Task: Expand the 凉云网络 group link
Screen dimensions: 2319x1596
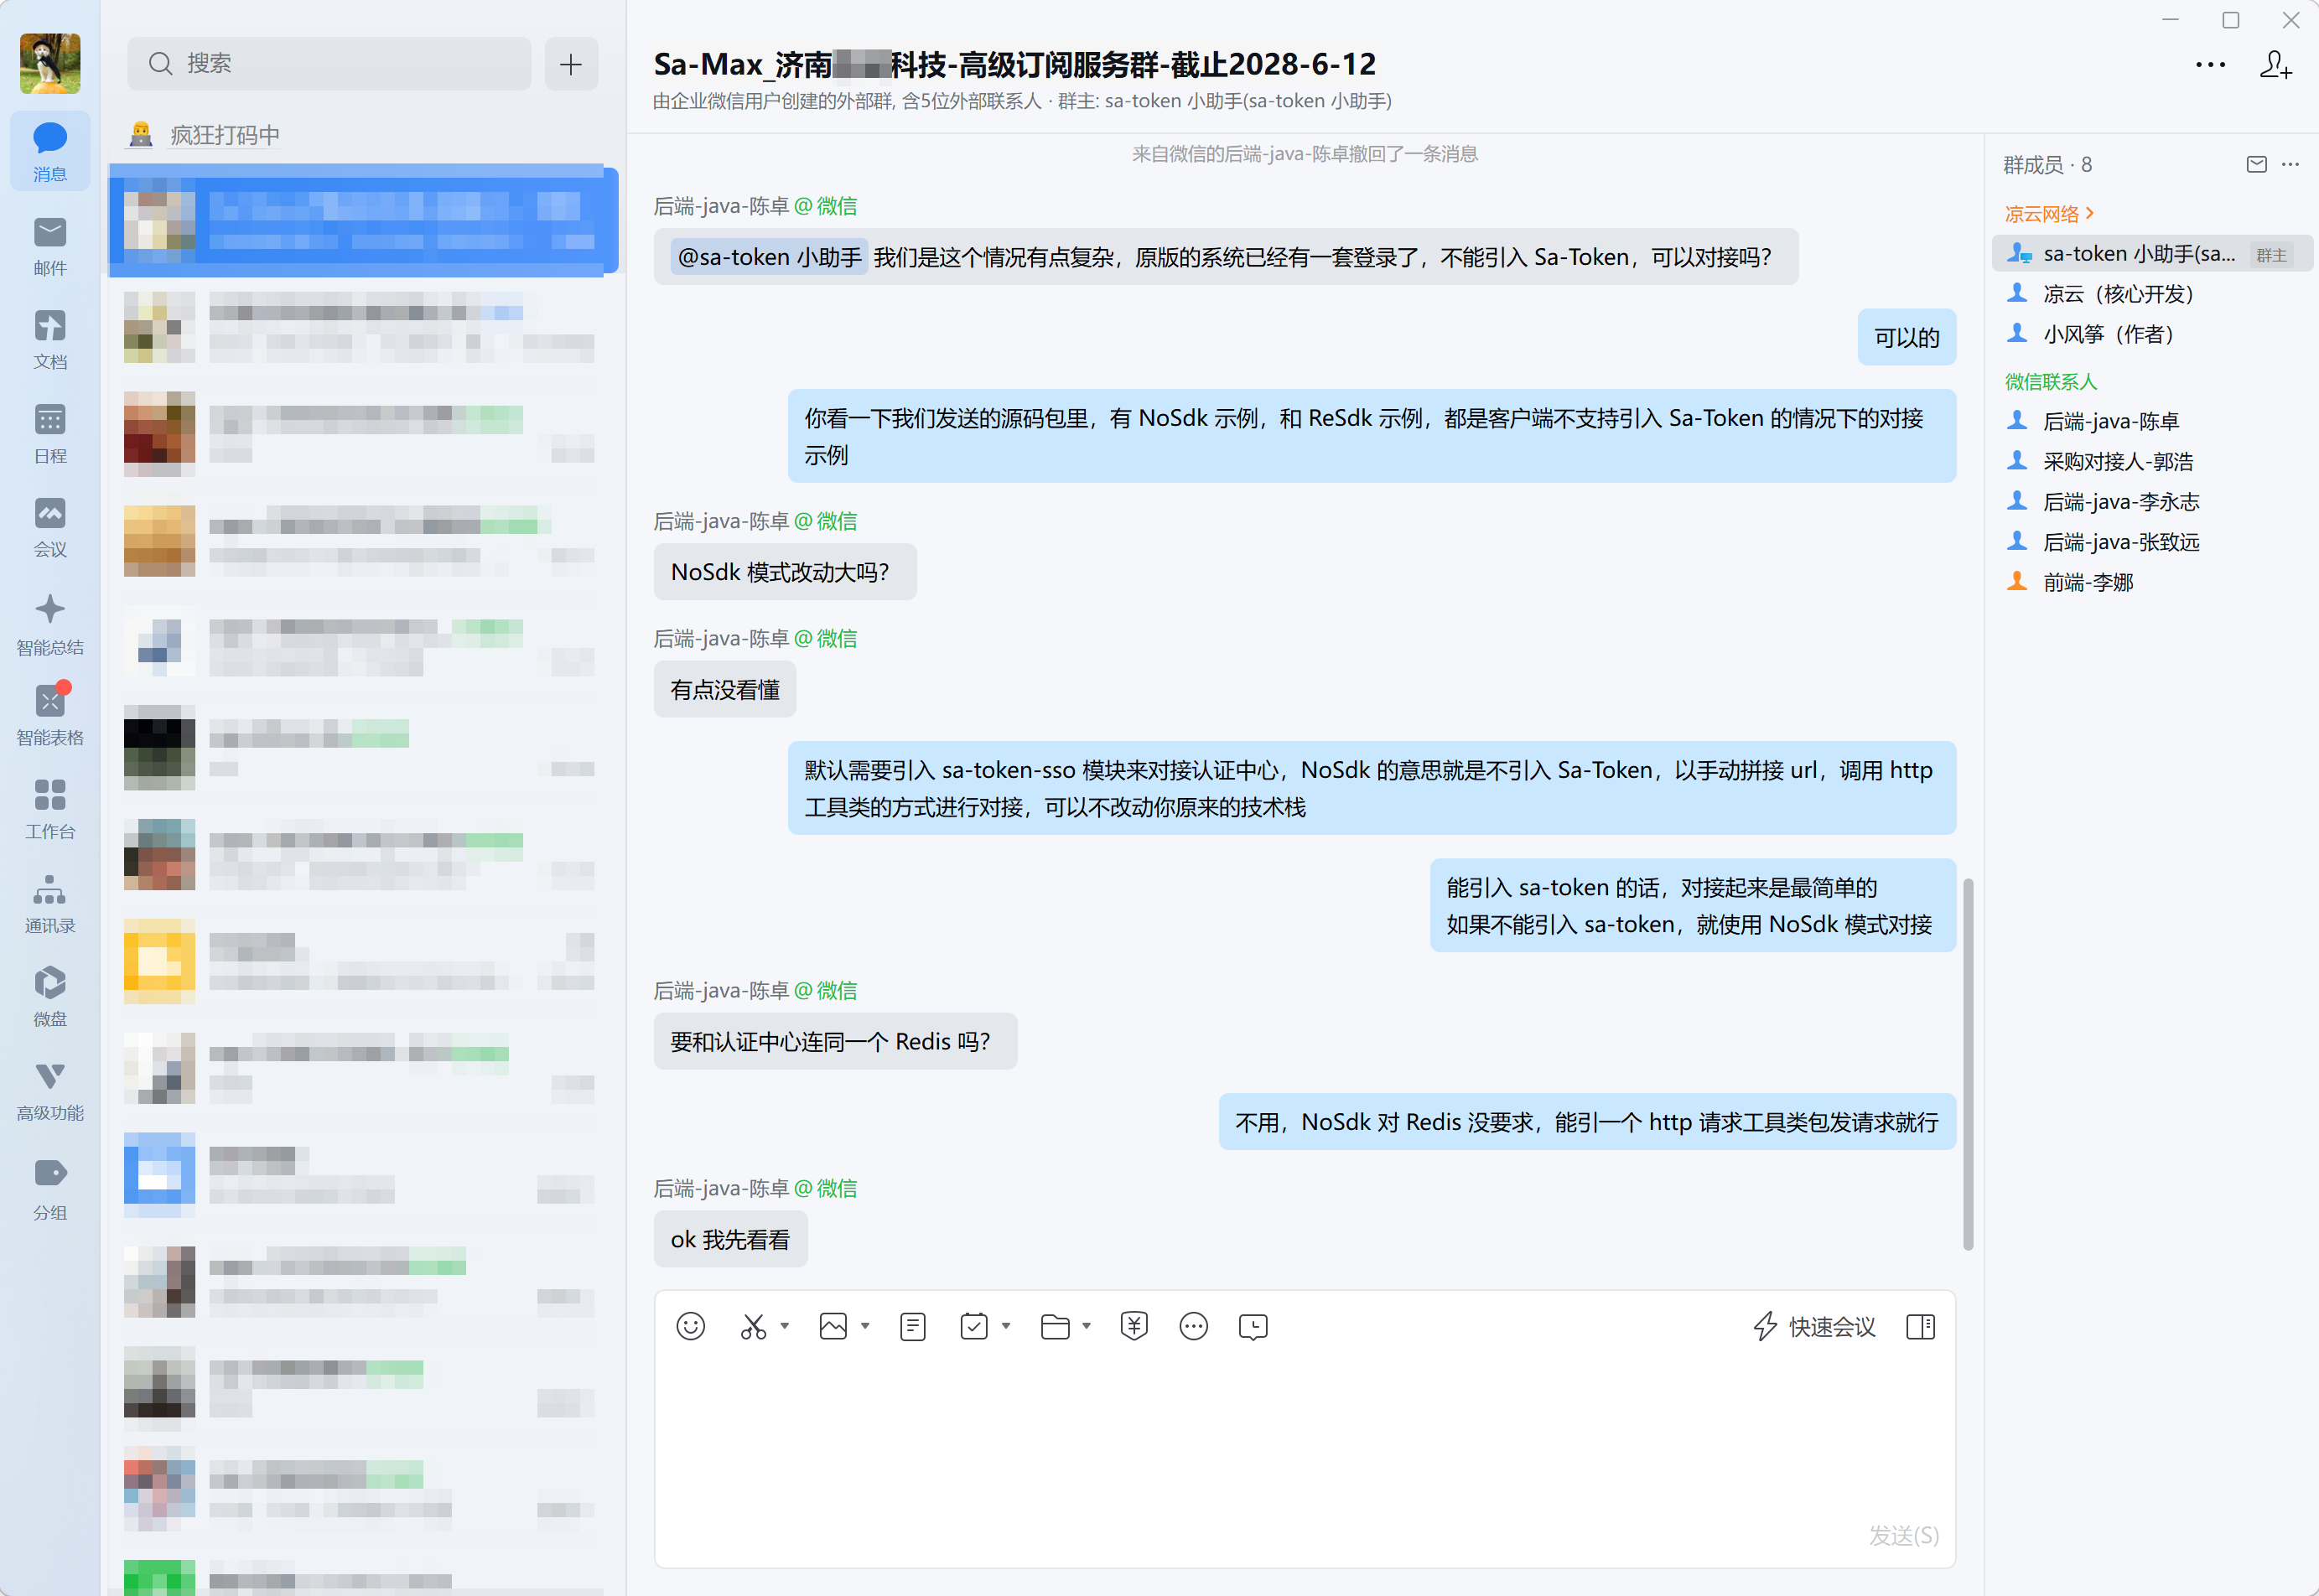Action: click(2050, 213)
